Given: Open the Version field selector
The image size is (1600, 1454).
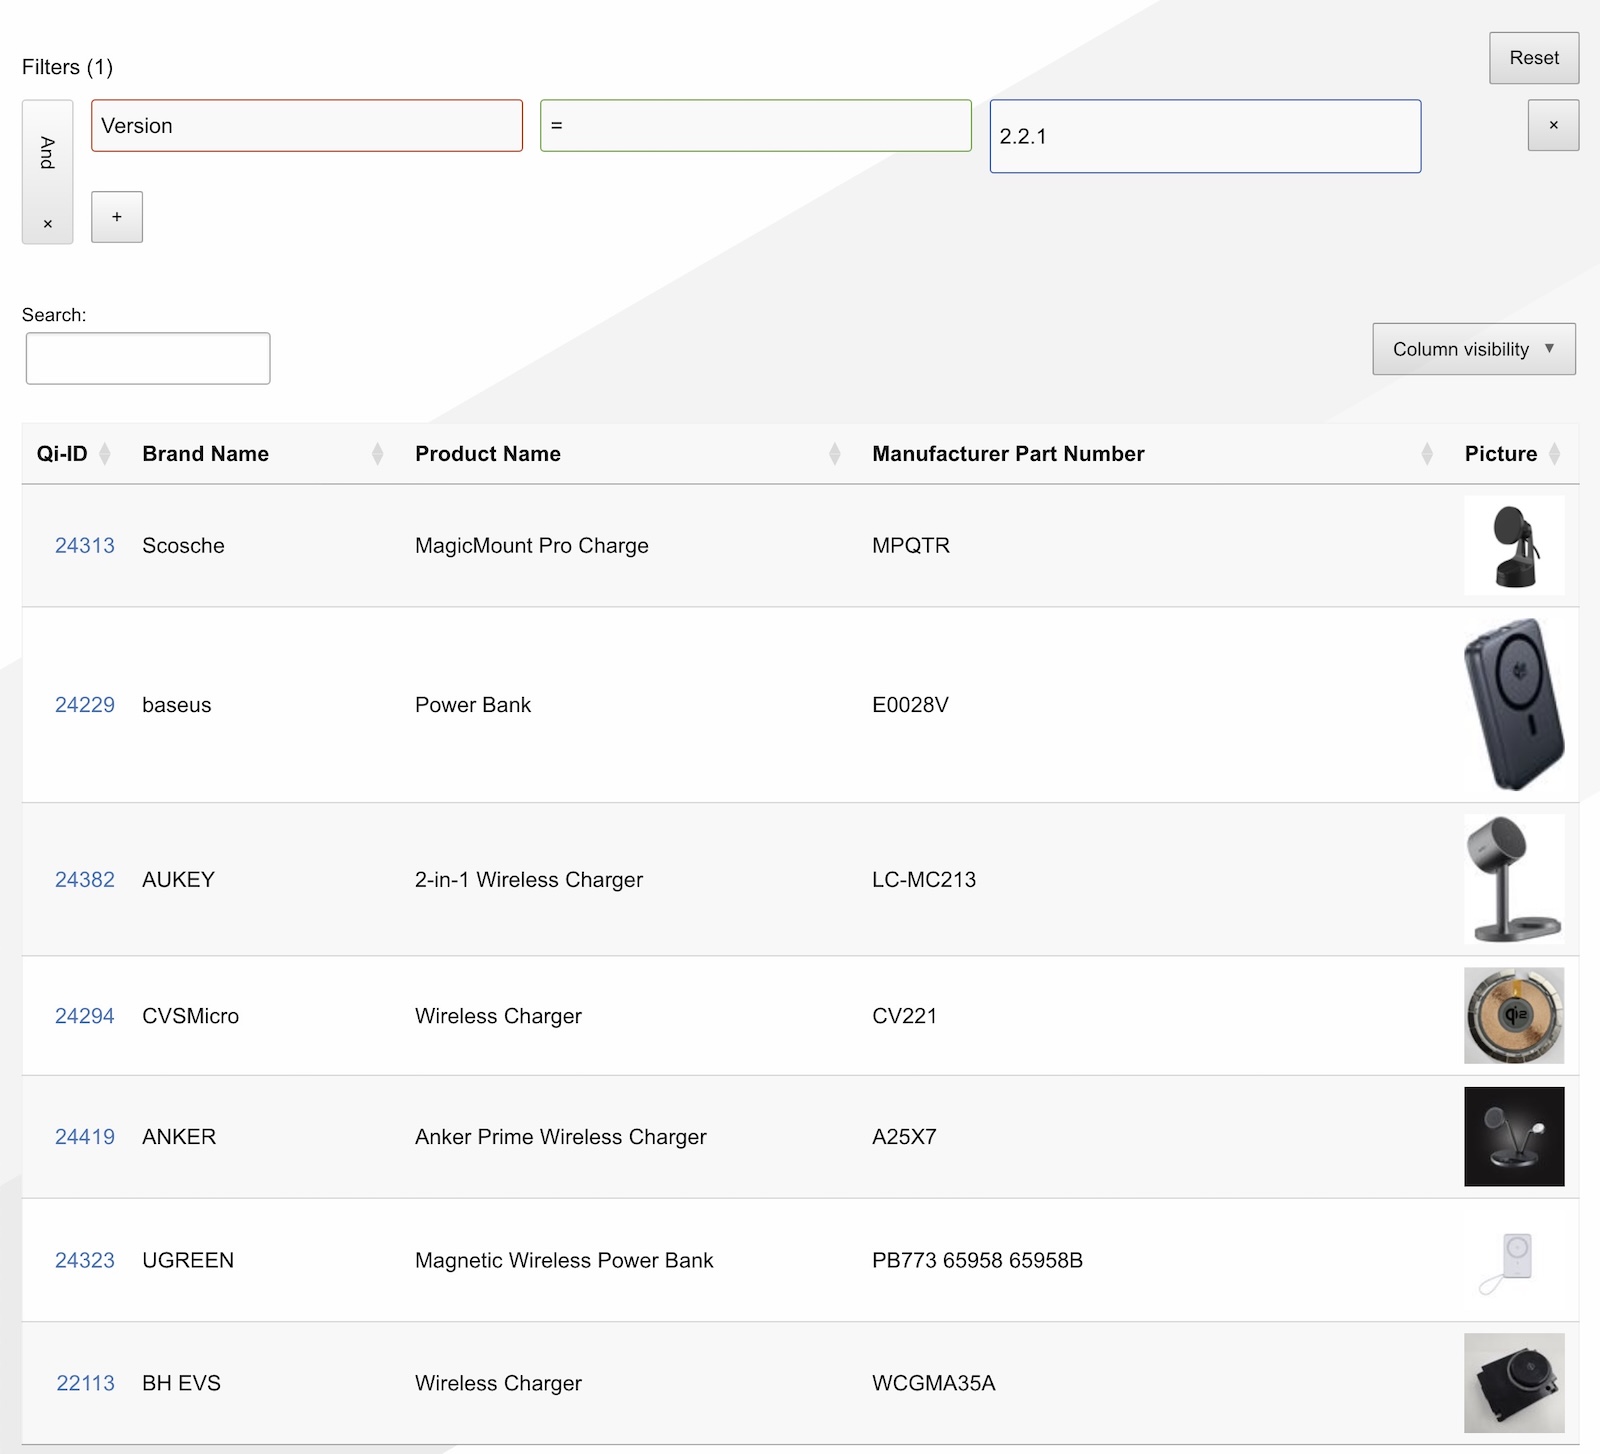Looking at the screenshot, I should (306, 126).
